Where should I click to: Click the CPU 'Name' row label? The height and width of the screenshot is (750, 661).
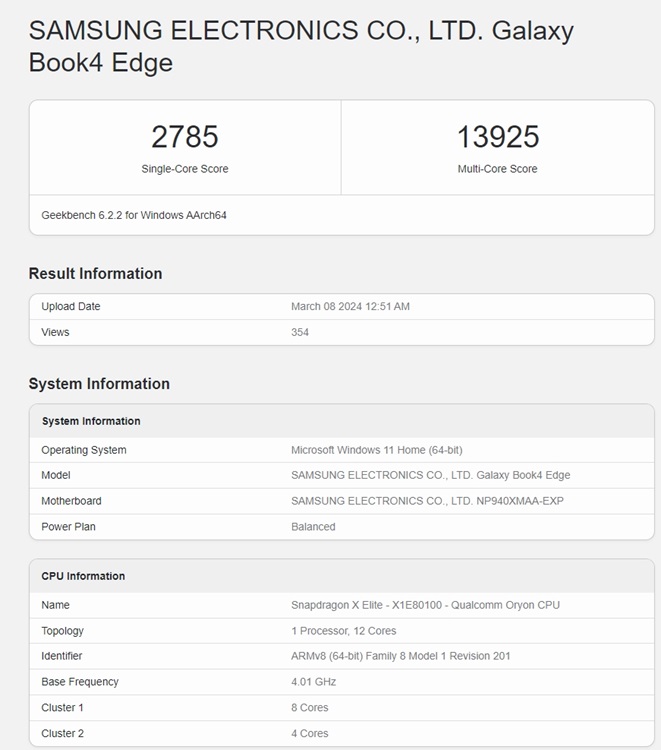click(55, 605)
